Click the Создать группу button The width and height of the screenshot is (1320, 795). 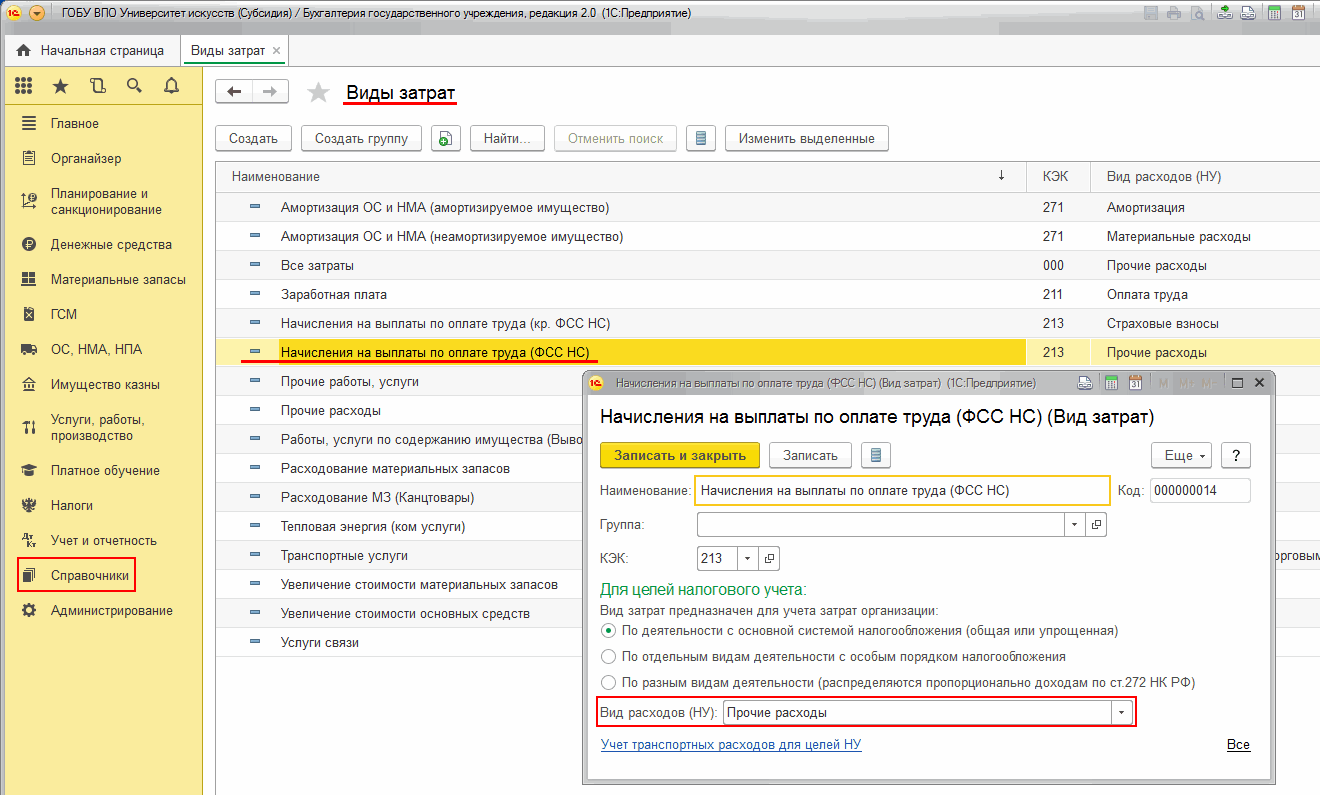(x=361, y=139)
